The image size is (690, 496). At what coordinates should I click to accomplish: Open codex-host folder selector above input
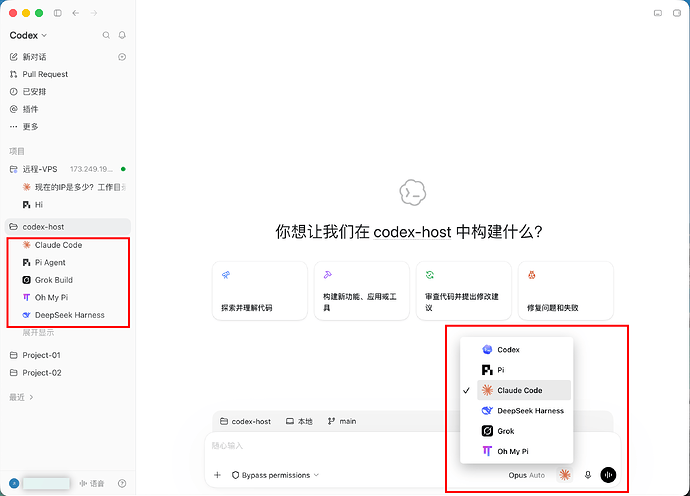(246, 422)
